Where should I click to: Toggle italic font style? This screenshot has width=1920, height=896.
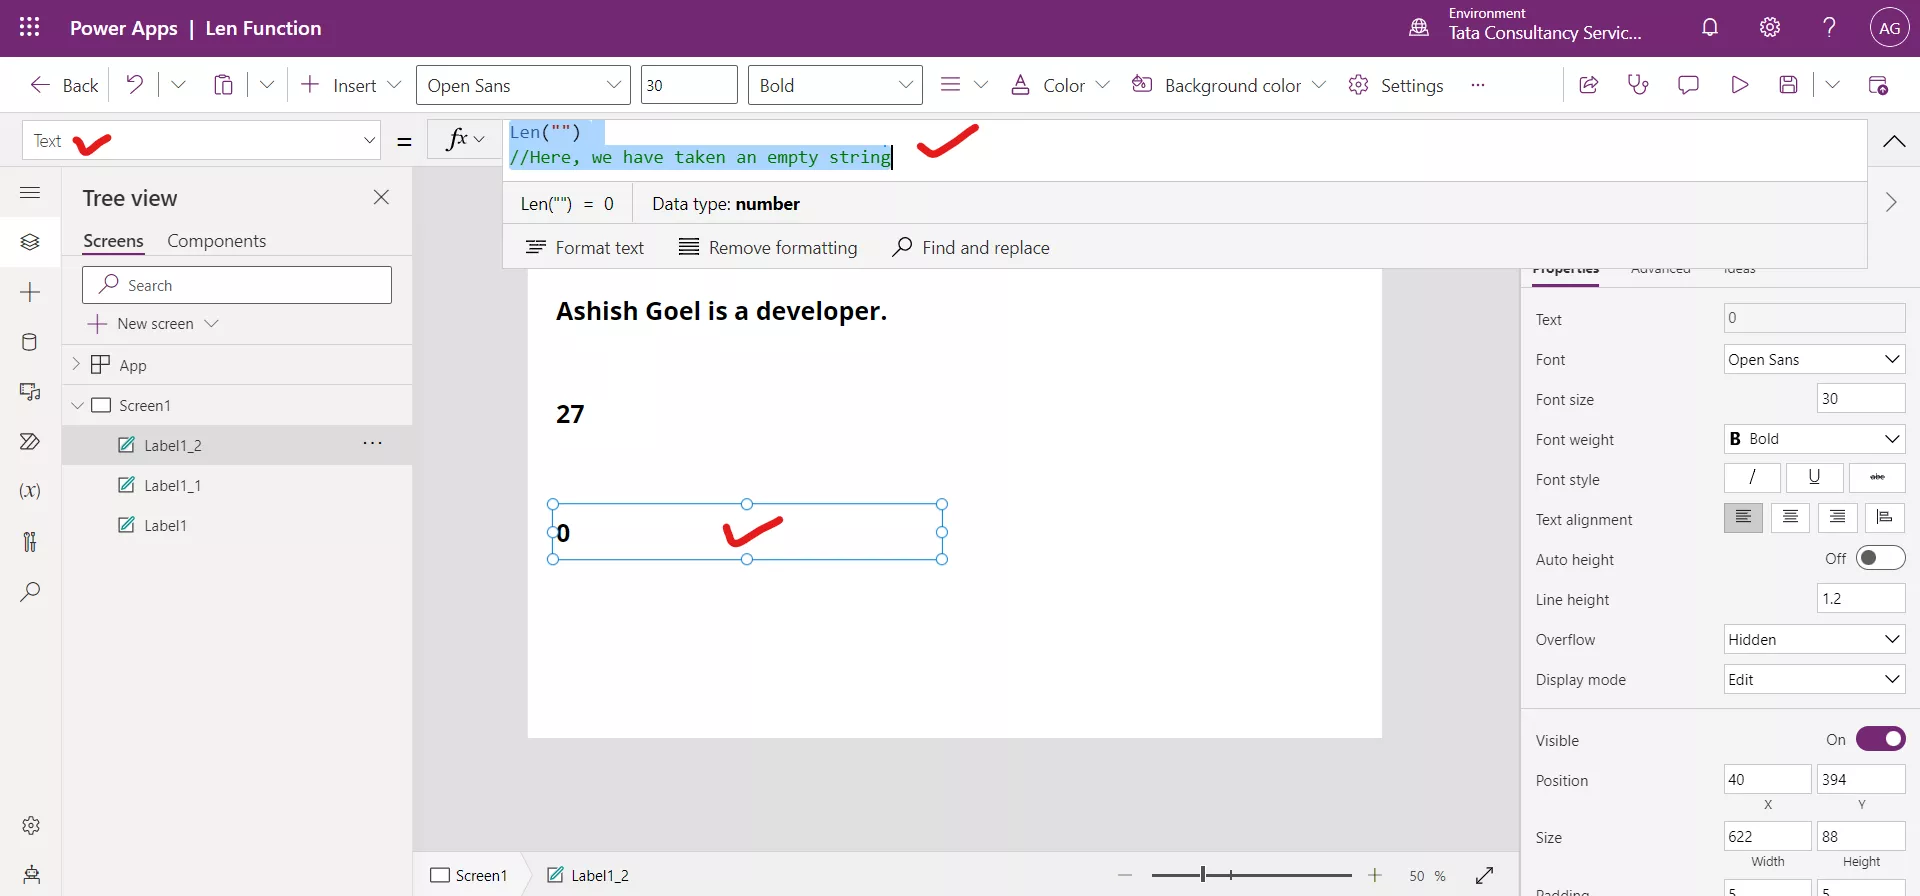(1752, 478)
